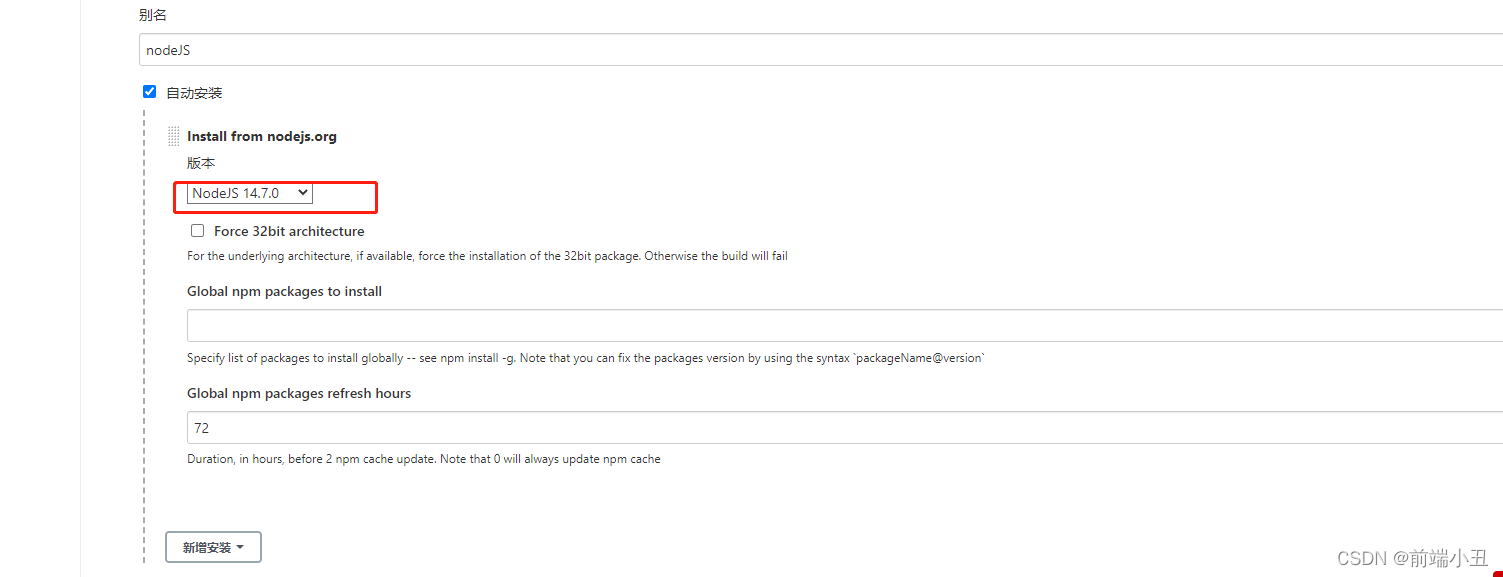Click the 'For the underlying architecture' help text
The height and width of the screenshot is (577, 1503).
pos(487,256)
